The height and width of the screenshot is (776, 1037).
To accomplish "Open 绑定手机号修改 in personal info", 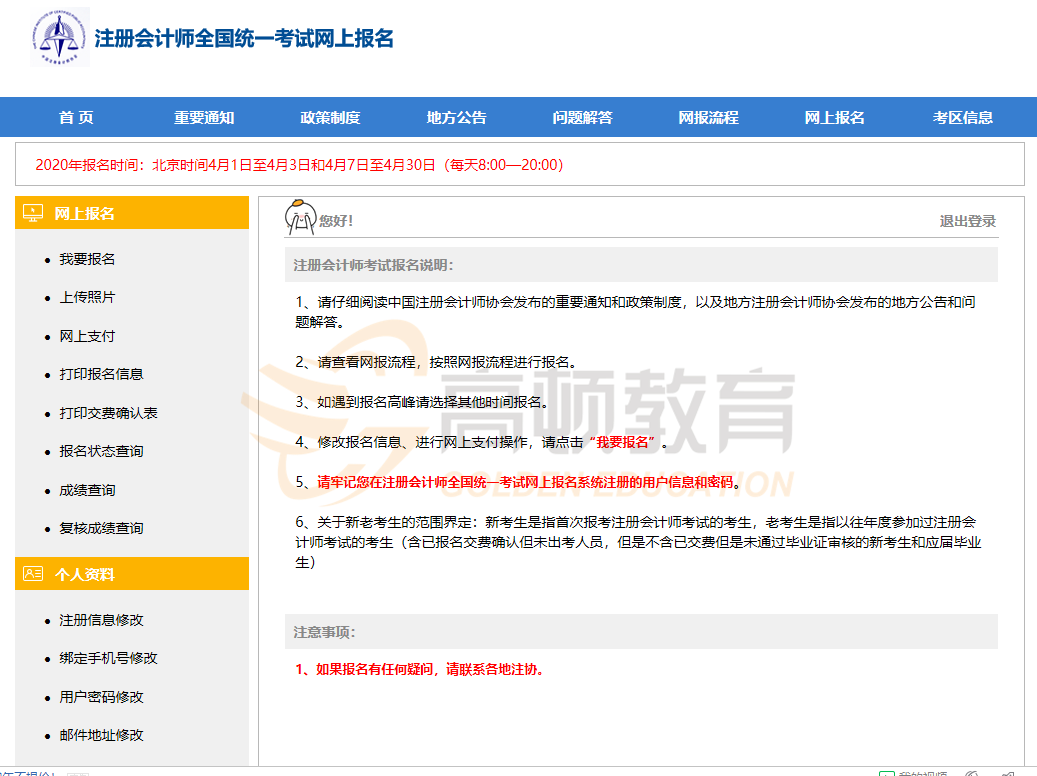I will [108, 658].
